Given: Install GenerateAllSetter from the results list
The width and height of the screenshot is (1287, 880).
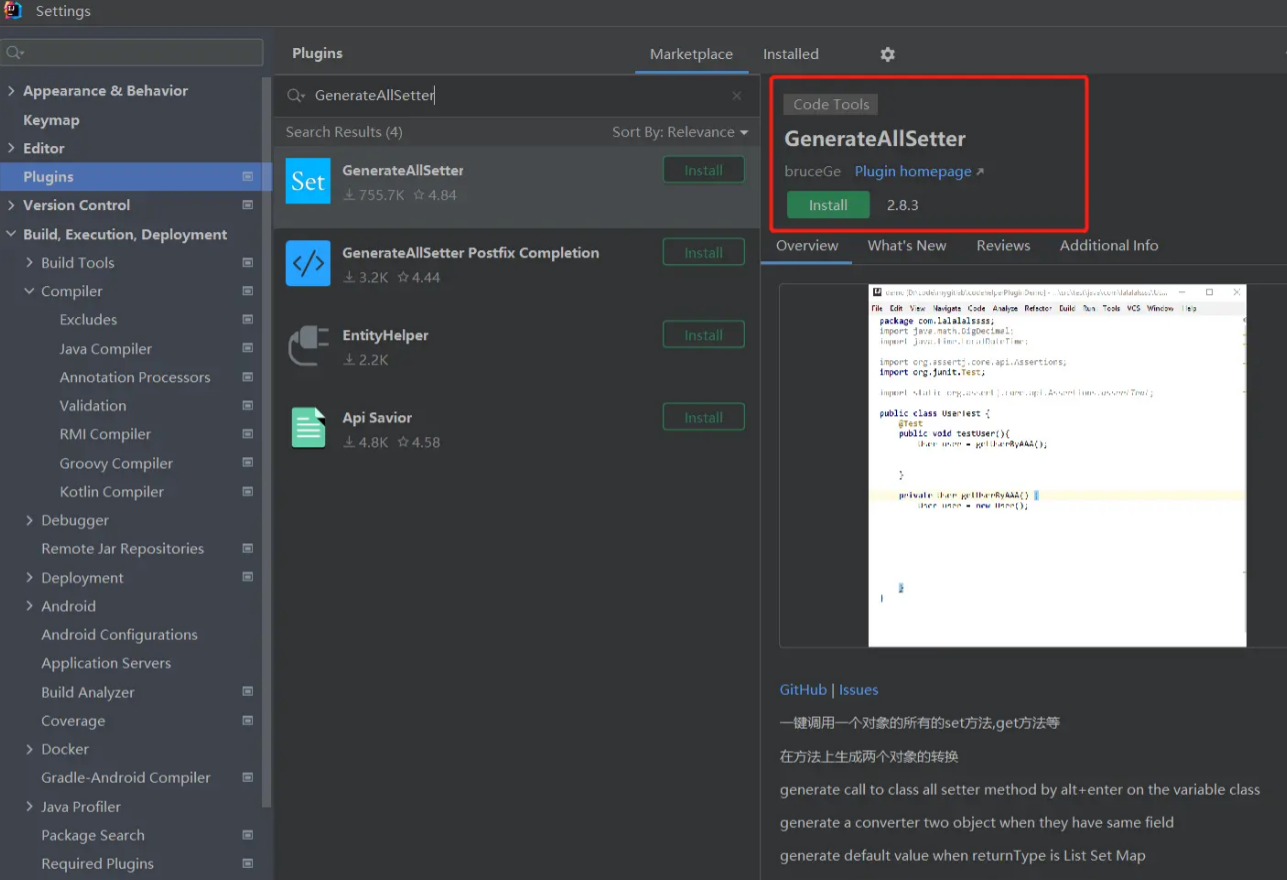Looking at the screenshot, I should click(x=703, y=170).
